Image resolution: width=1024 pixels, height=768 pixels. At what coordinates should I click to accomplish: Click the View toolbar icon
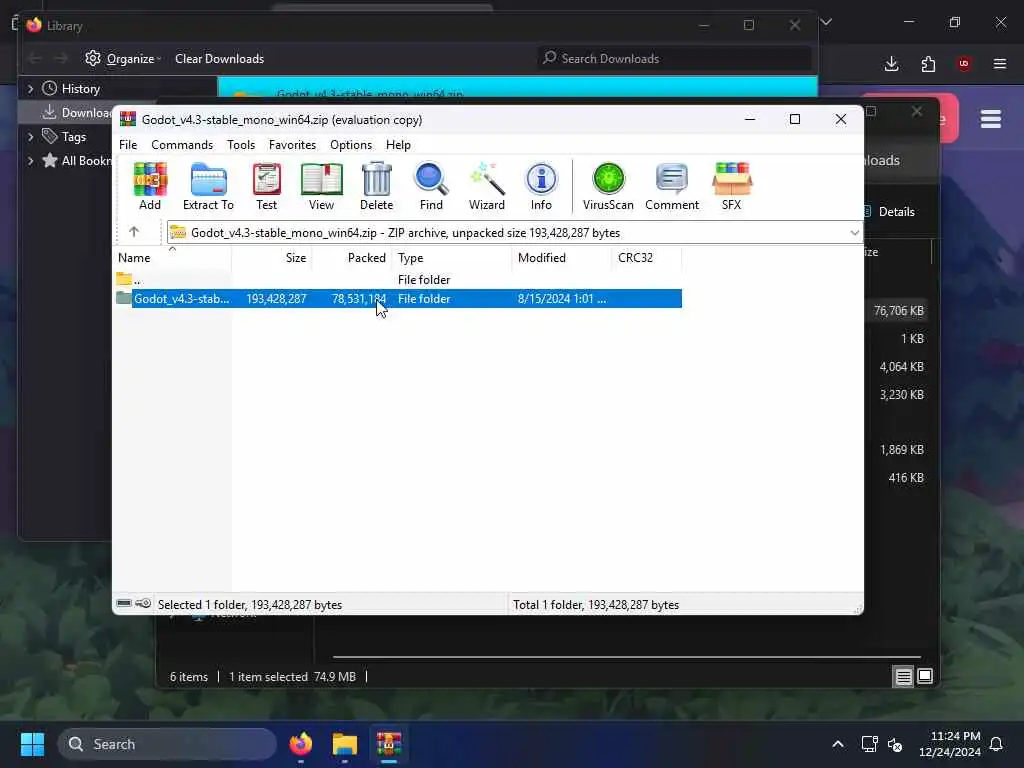tap(321, 186)
